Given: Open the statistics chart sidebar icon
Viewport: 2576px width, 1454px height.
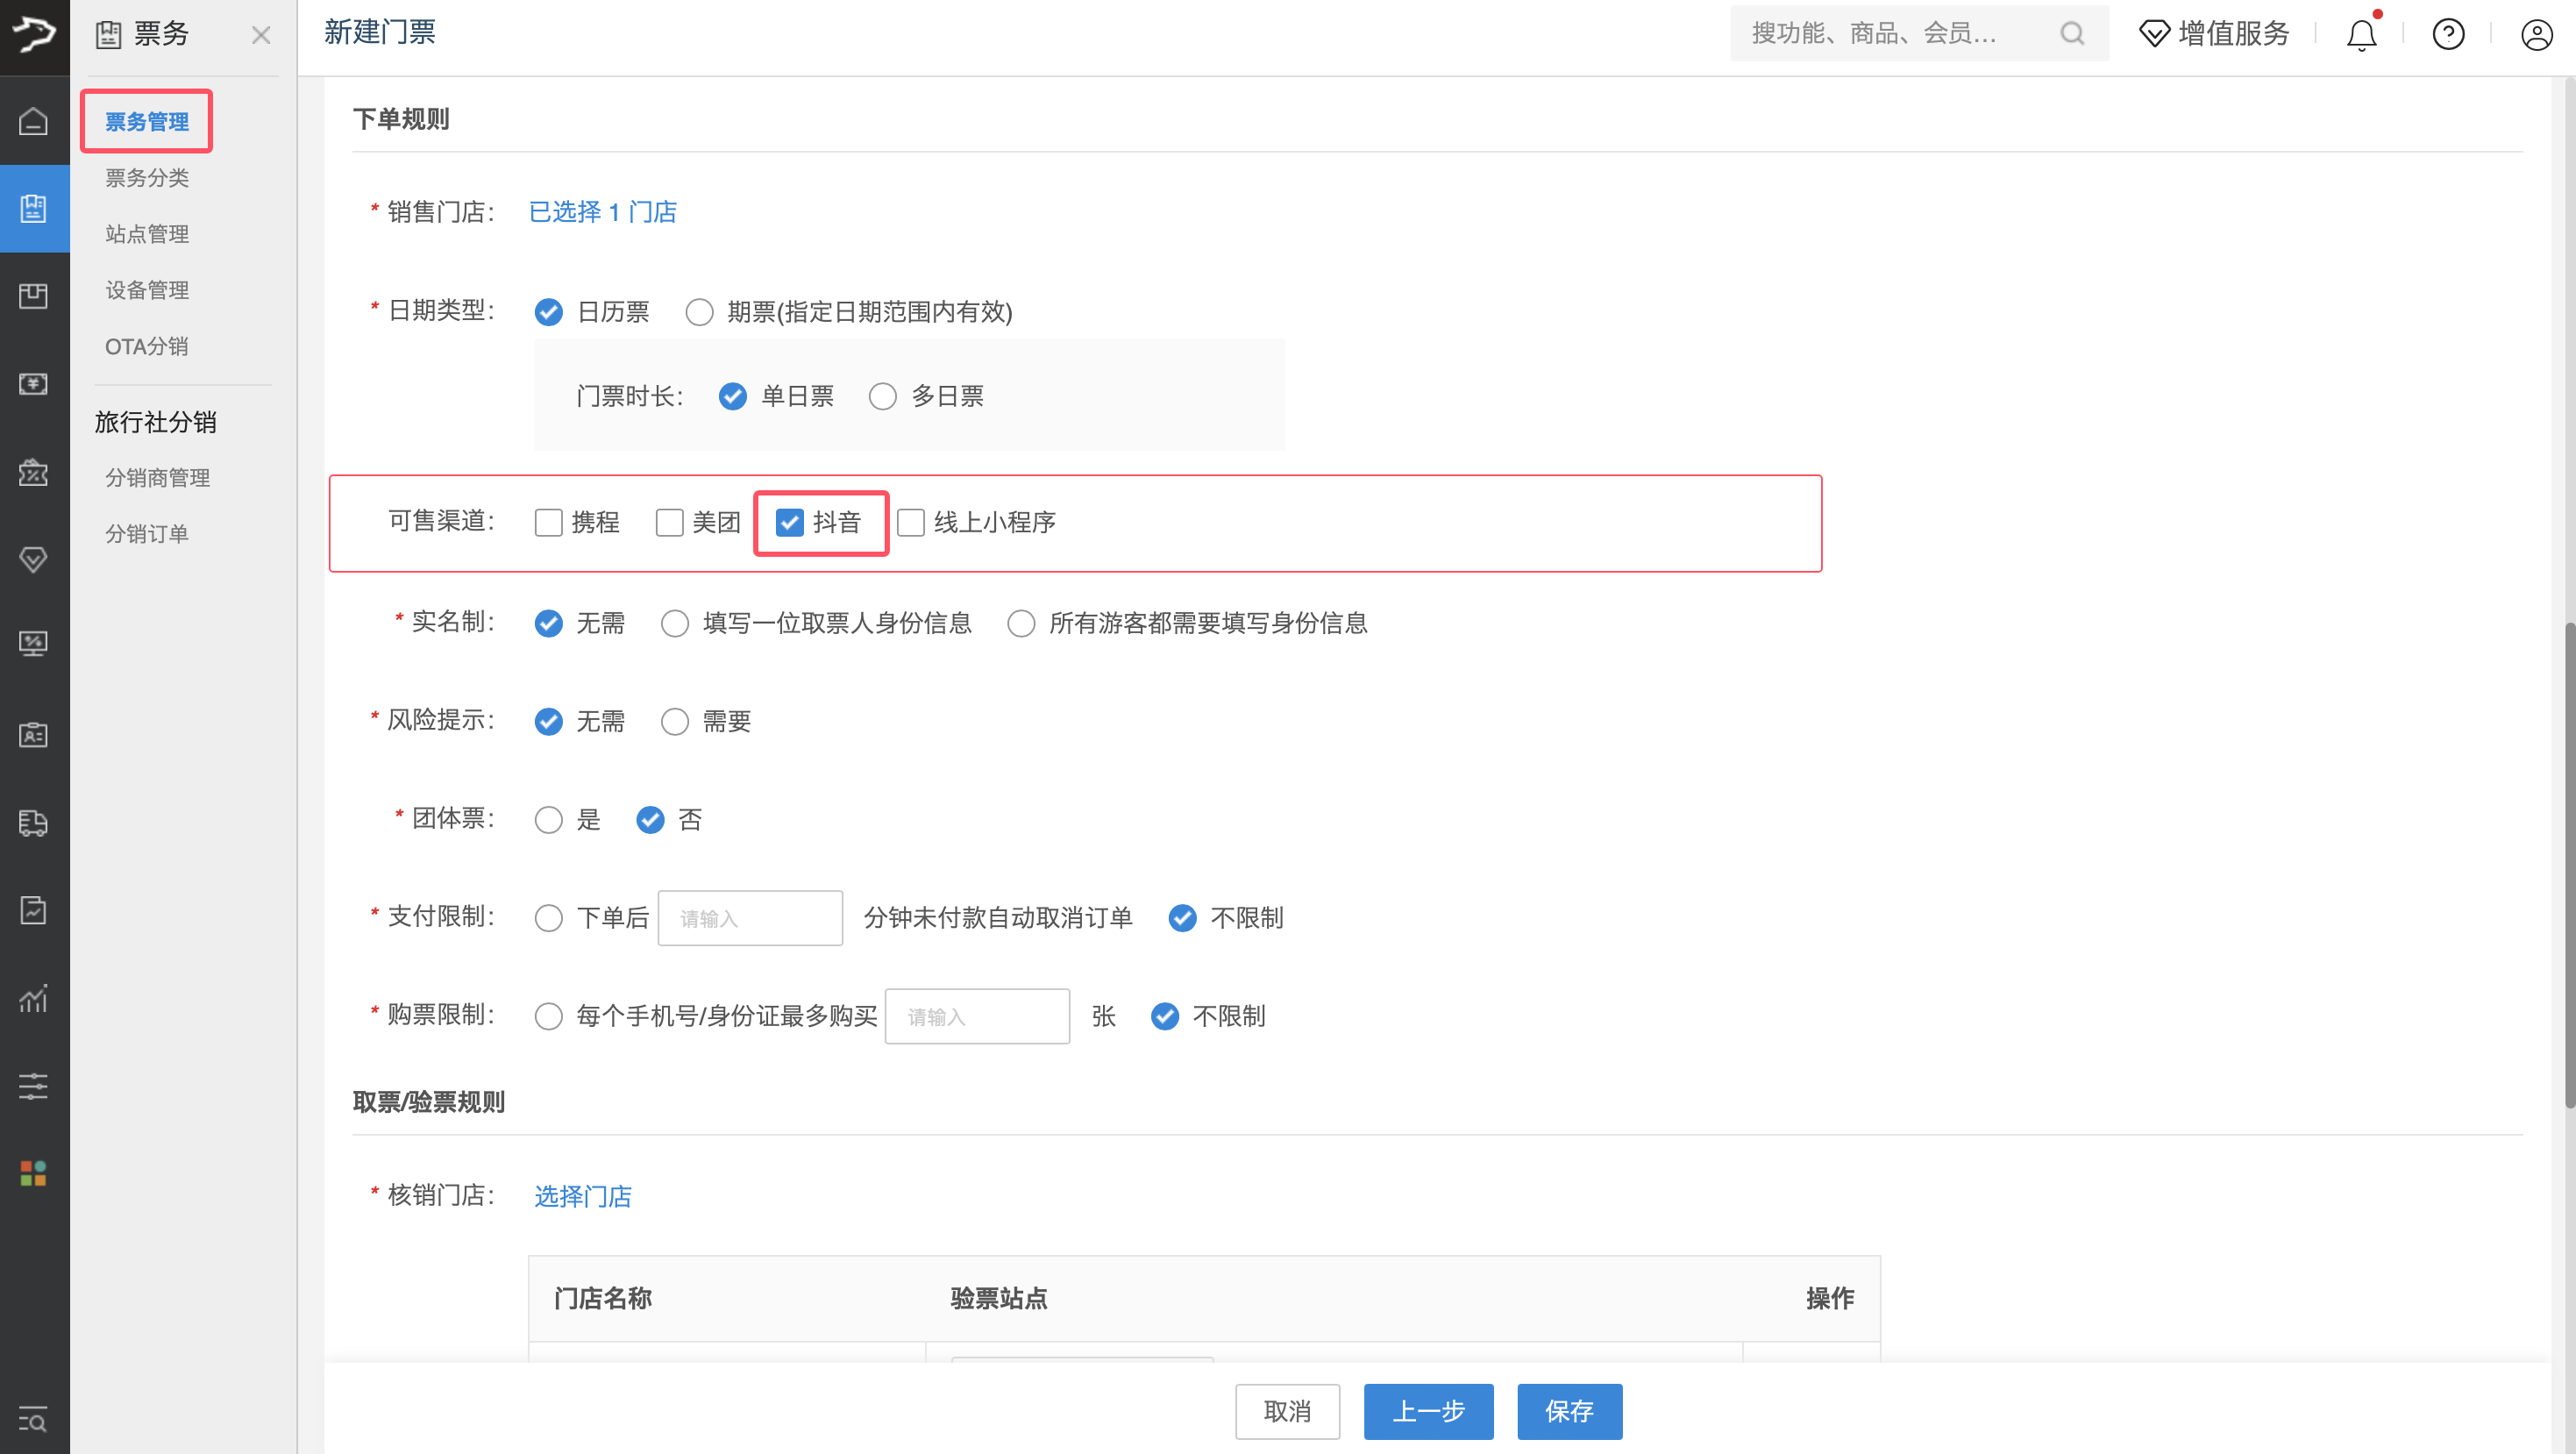Looking at the screenshot, I should pos(33,998).
